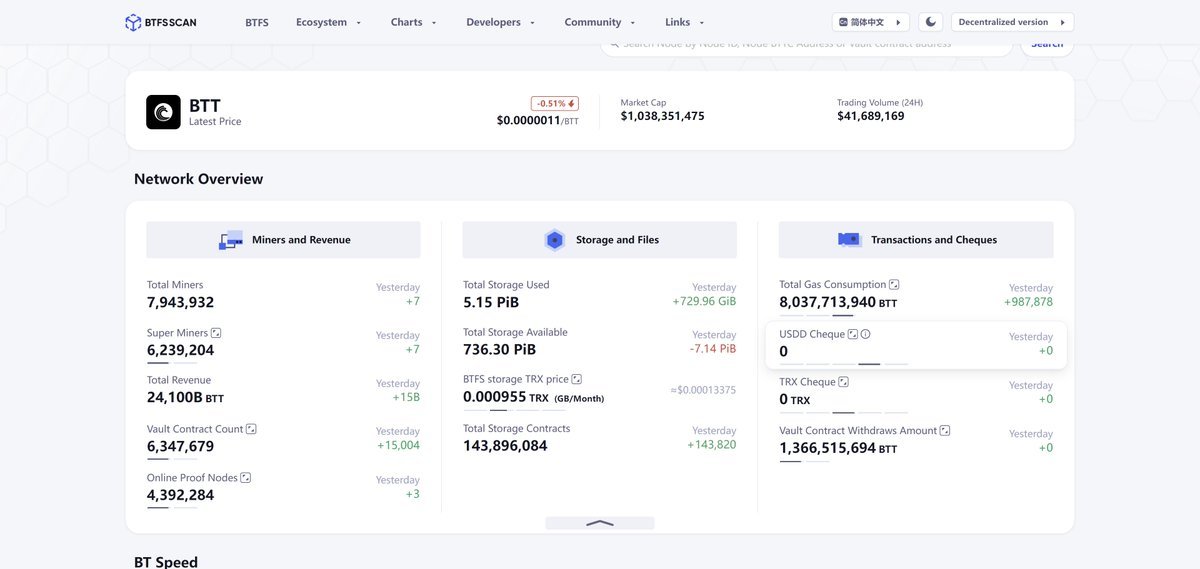The image size is (1200, 569).
Task: Open the Total Gas Consumption expand icon
Action: (894, 285)
